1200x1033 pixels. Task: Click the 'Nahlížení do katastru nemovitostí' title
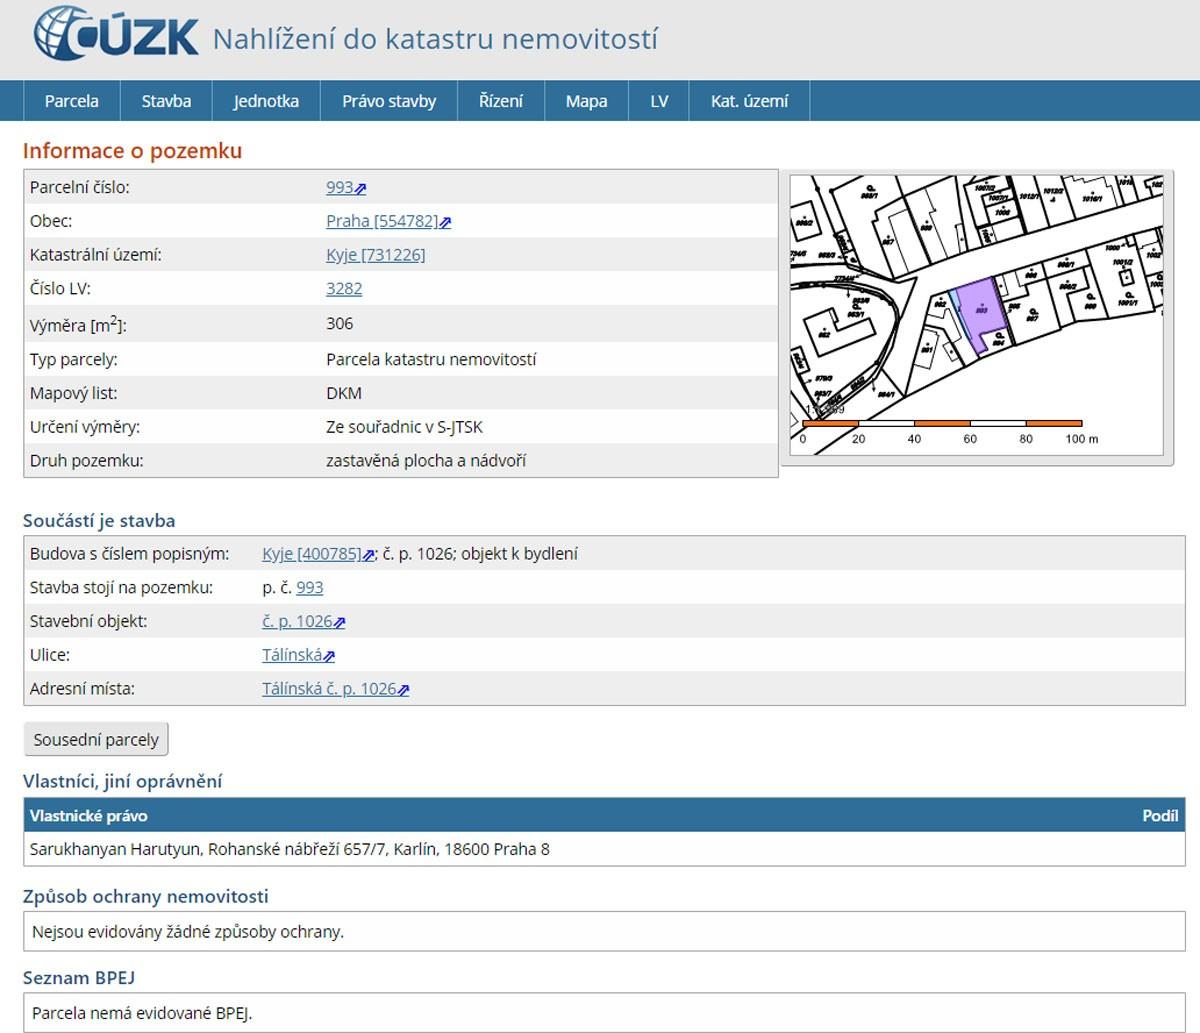coord(435,39)
